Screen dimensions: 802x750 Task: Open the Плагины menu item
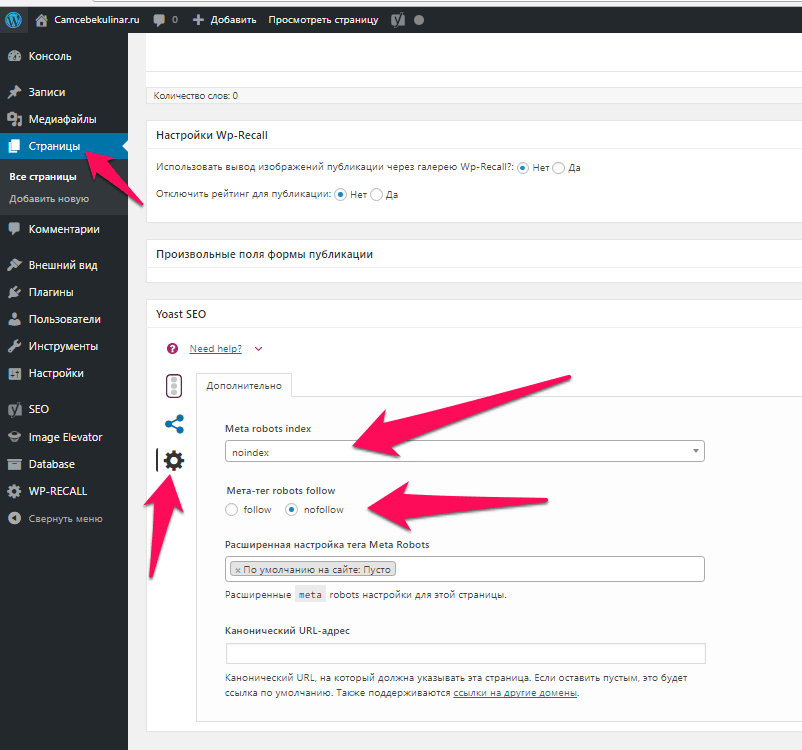(x=51, y=292)
